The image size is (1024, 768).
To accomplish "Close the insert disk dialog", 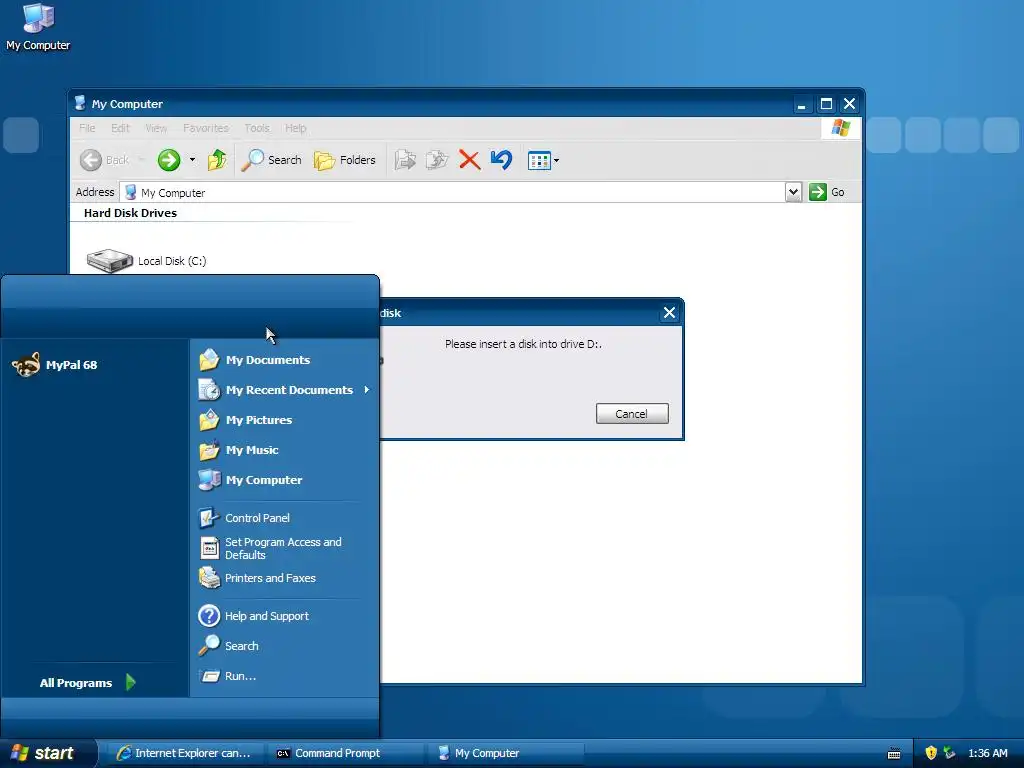I will coord(669,313).
